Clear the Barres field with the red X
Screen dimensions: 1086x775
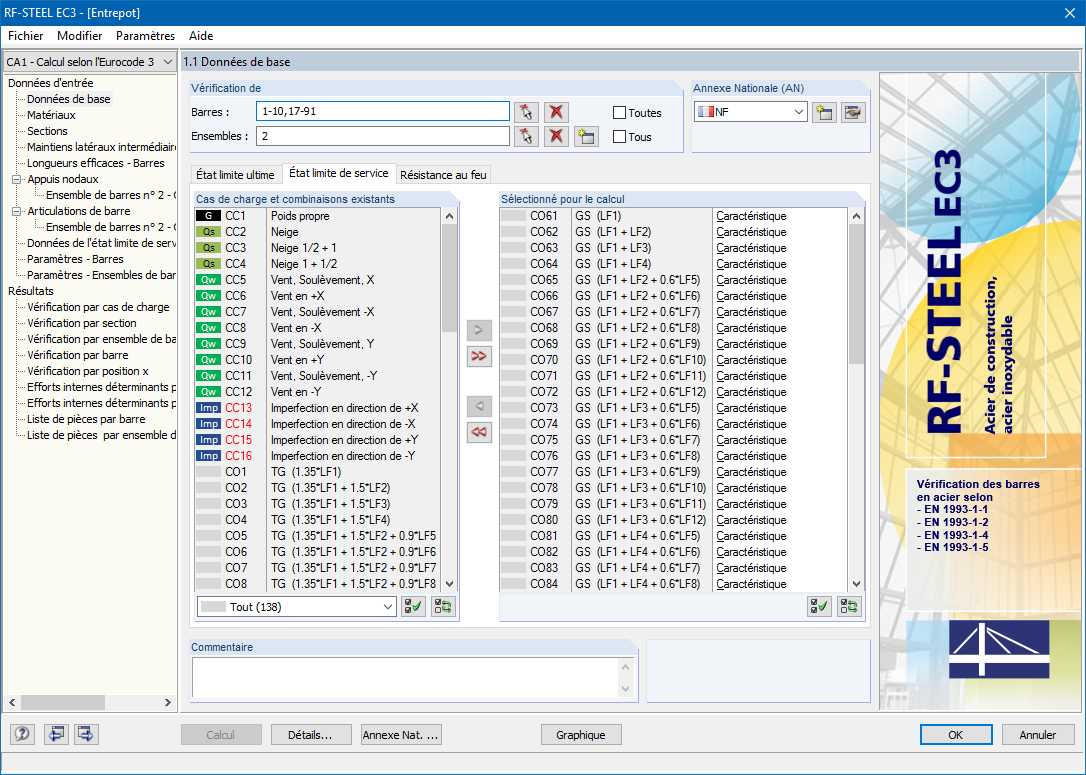556,112
